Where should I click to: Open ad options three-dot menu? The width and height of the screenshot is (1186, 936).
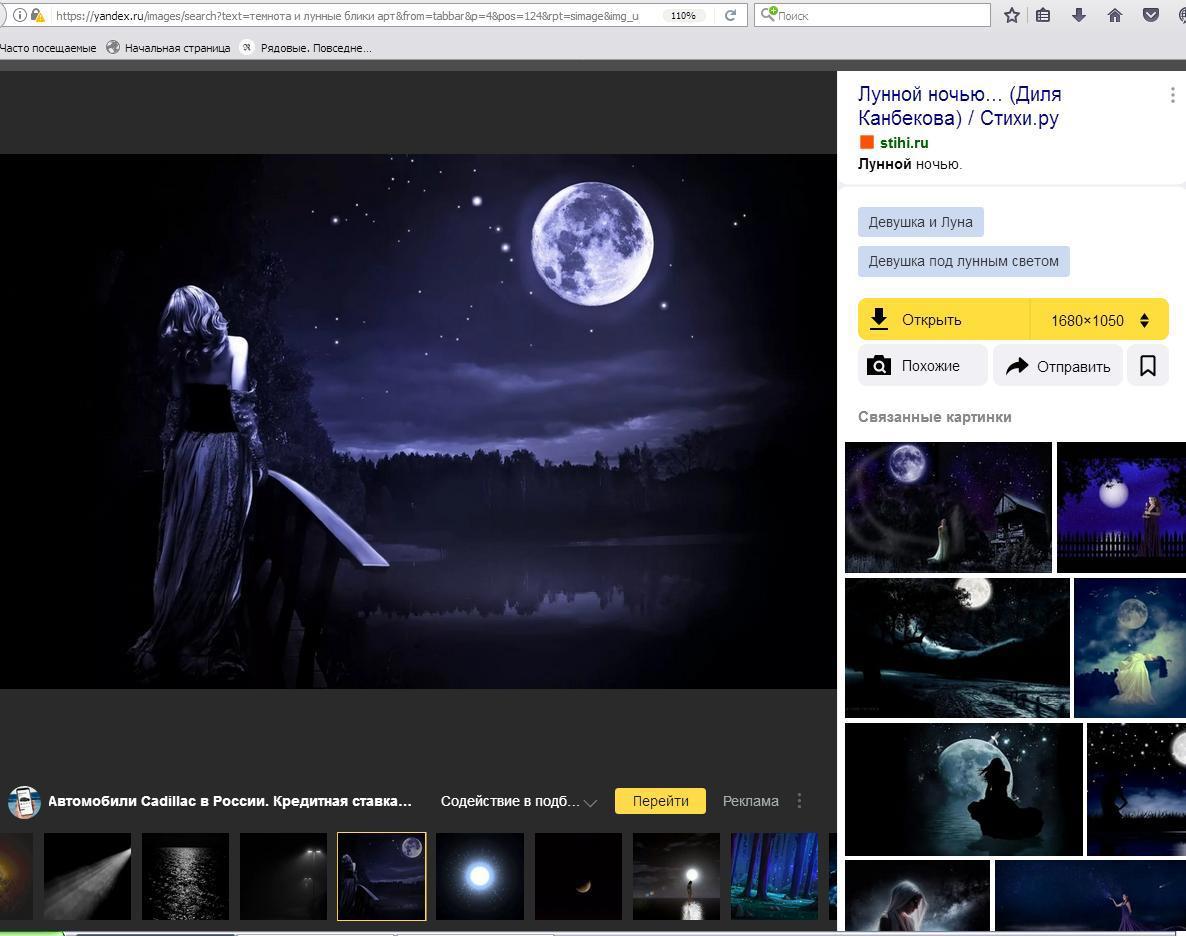pyautogui.click(x=799, y=801)
